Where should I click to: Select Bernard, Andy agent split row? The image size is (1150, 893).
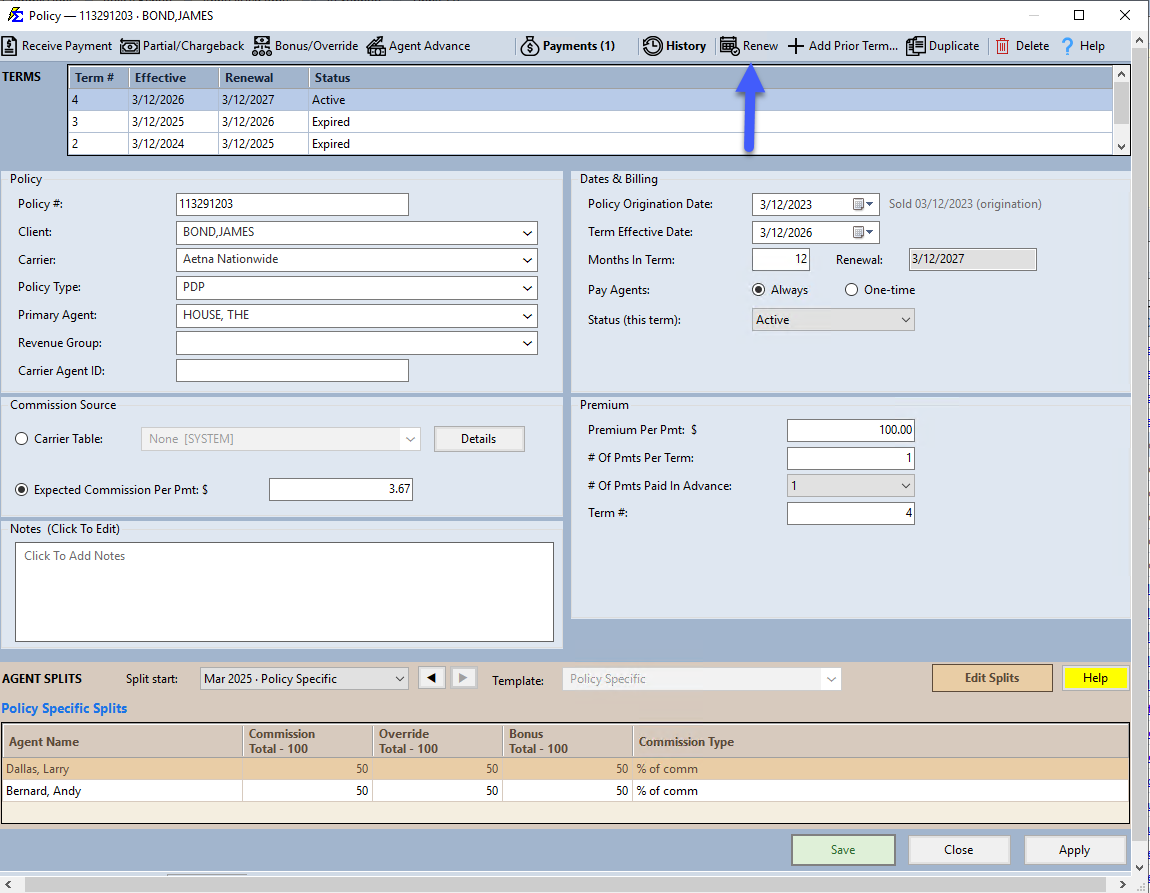(565, 791)
